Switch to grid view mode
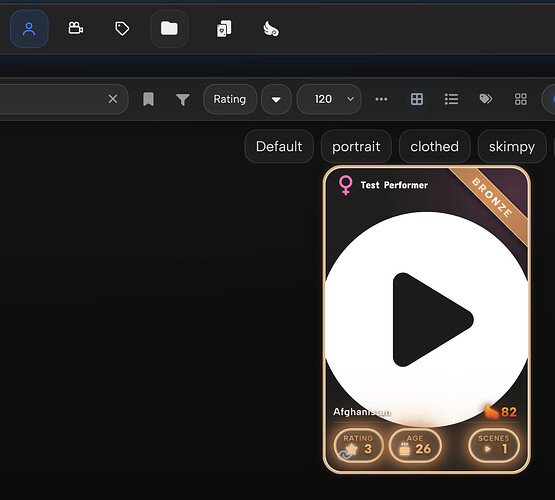 click(417, 99)
